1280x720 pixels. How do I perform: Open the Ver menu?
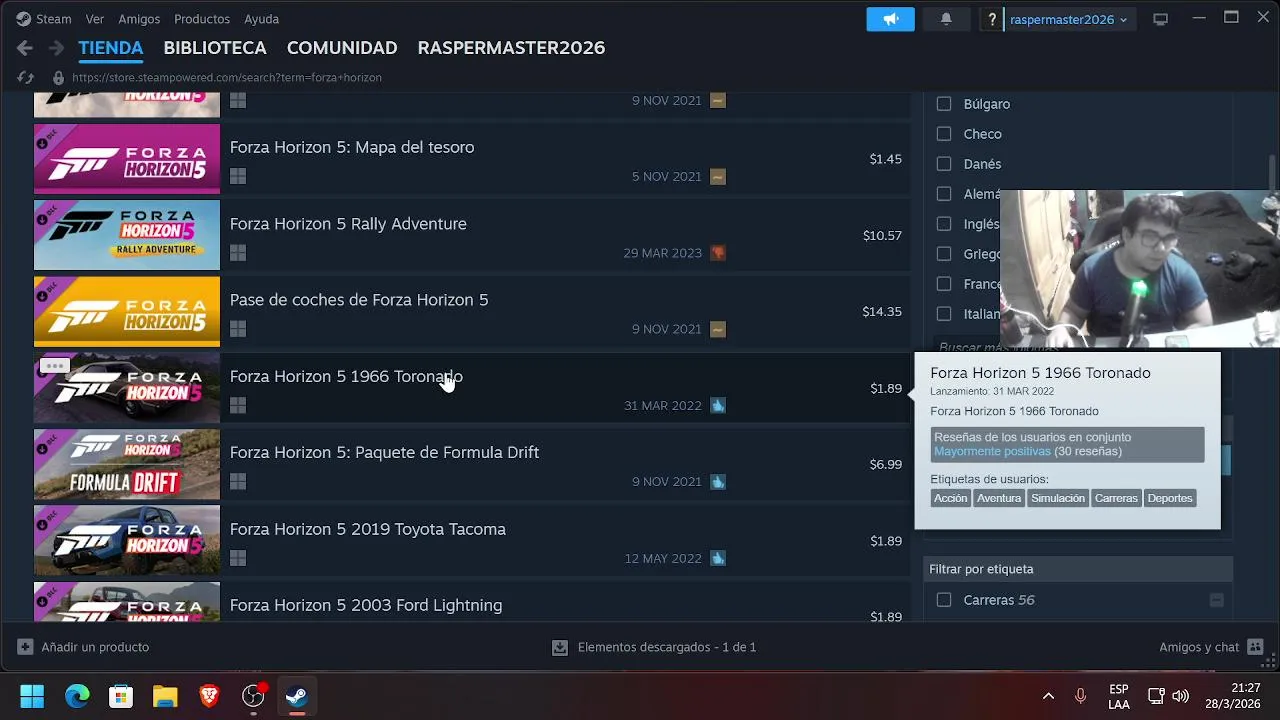pos(95,19)
